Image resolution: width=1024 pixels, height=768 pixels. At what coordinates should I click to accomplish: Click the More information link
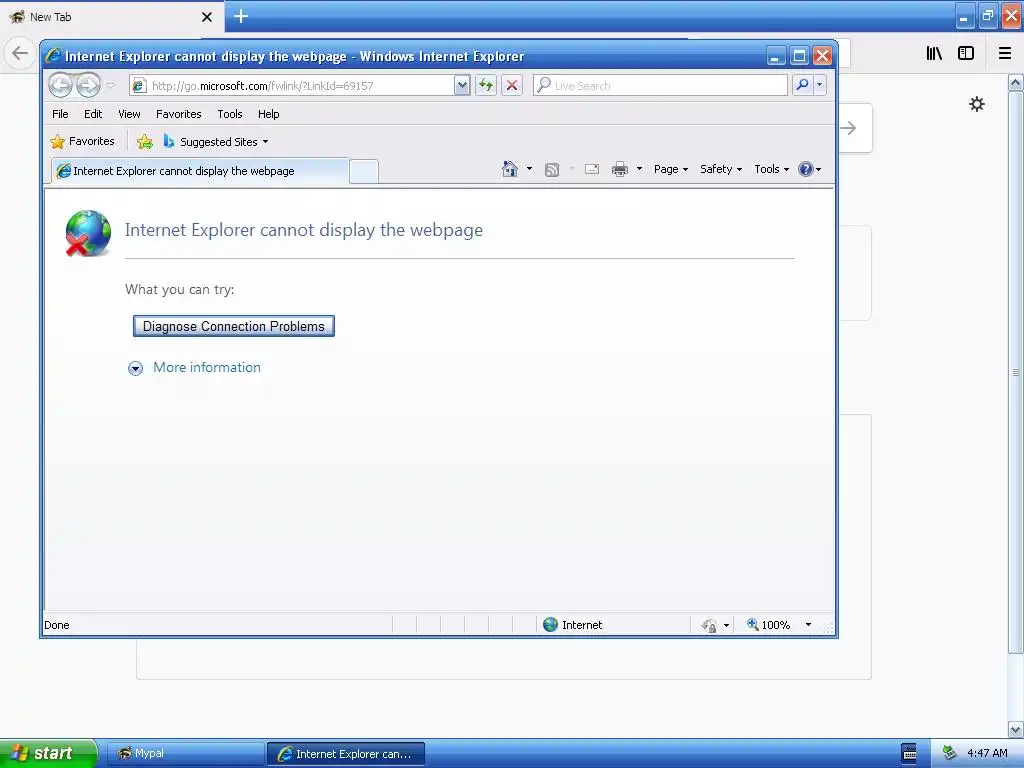coord(206,368)
